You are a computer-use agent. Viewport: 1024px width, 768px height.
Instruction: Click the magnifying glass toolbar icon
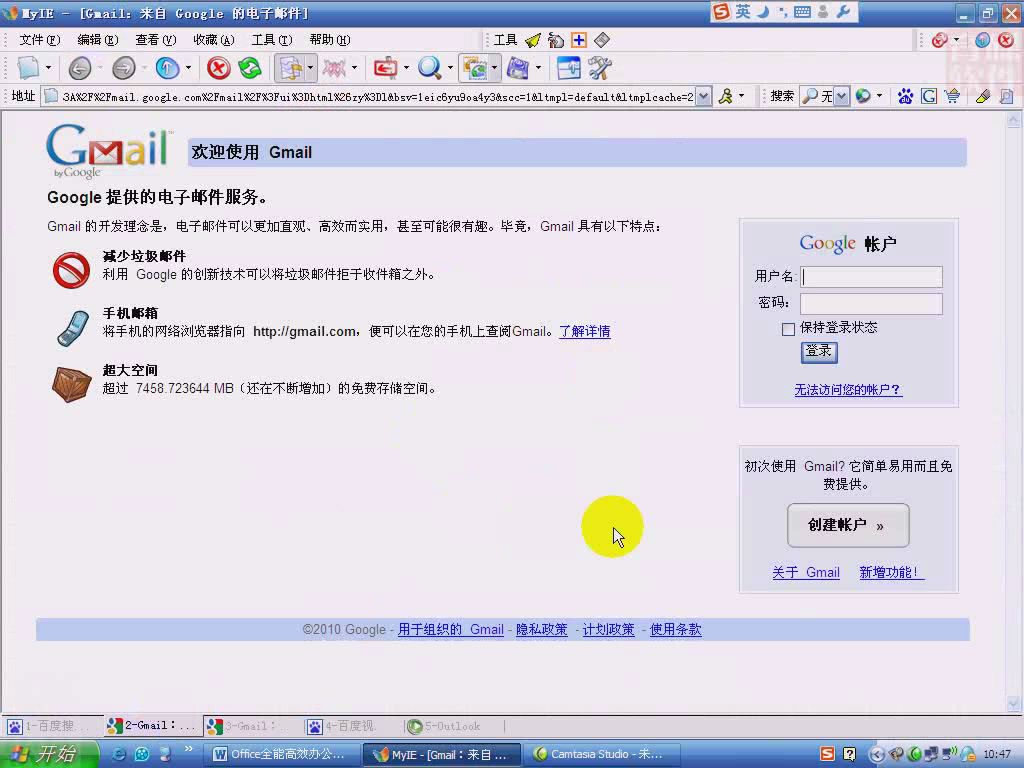point(429,68)
